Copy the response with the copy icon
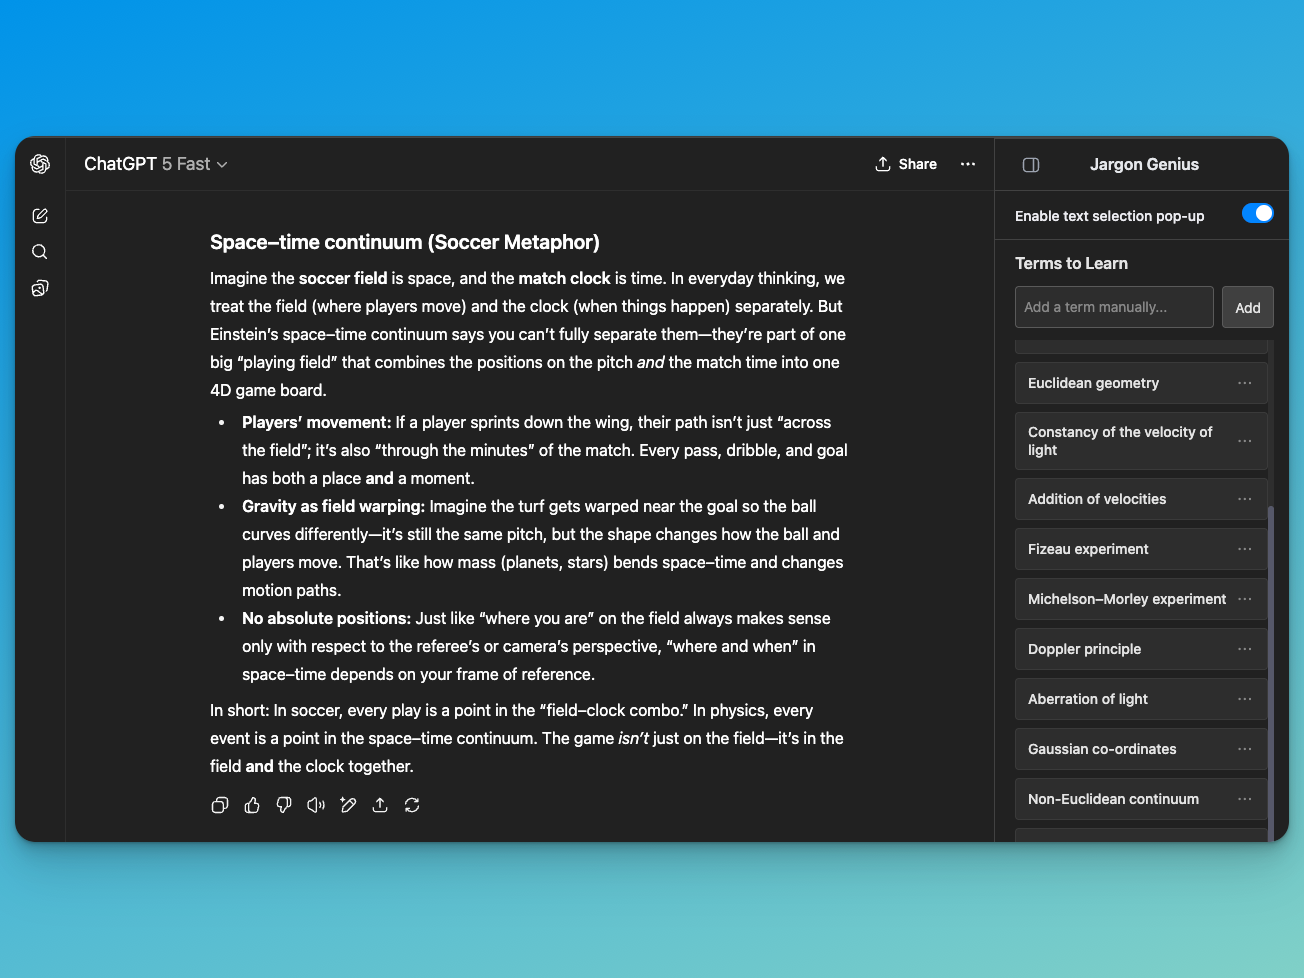This screenshot has height=978, width=1304. click(x=220, y=805)
